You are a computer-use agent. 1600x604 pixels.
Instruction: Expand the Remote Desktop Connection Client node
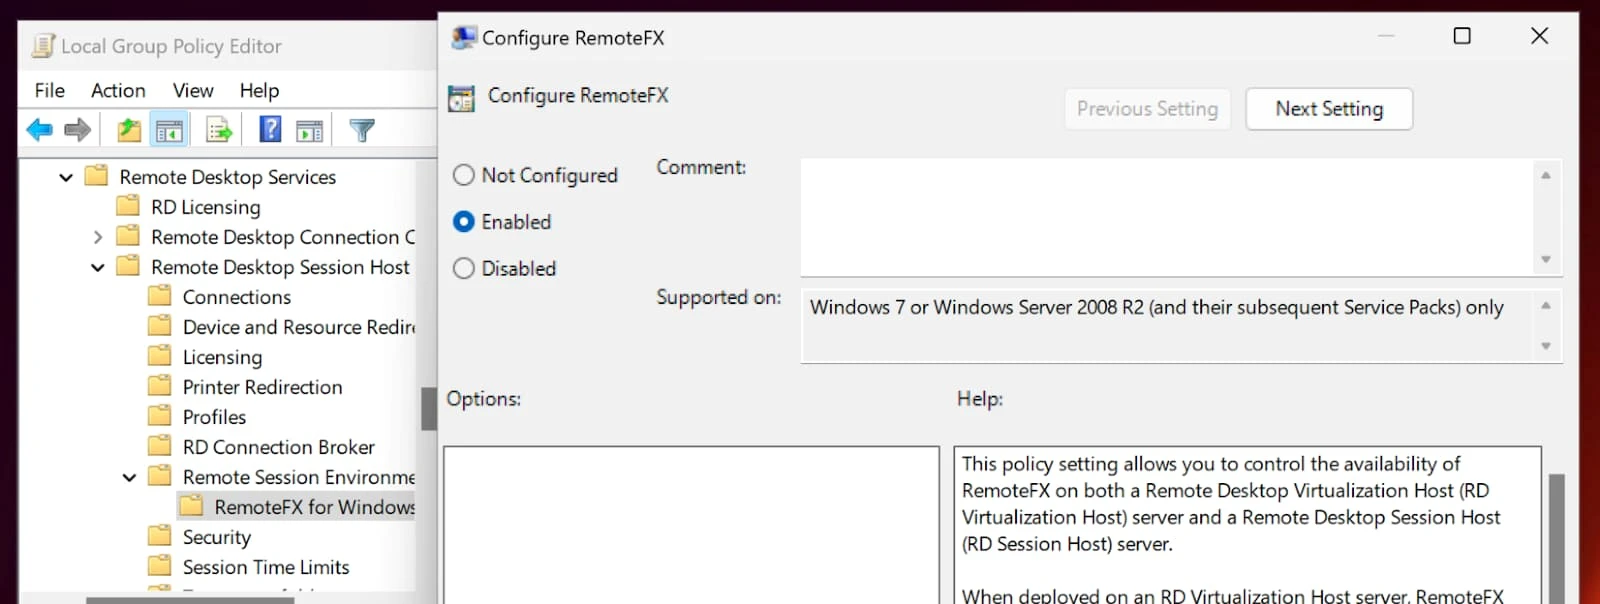click(98, 238)
